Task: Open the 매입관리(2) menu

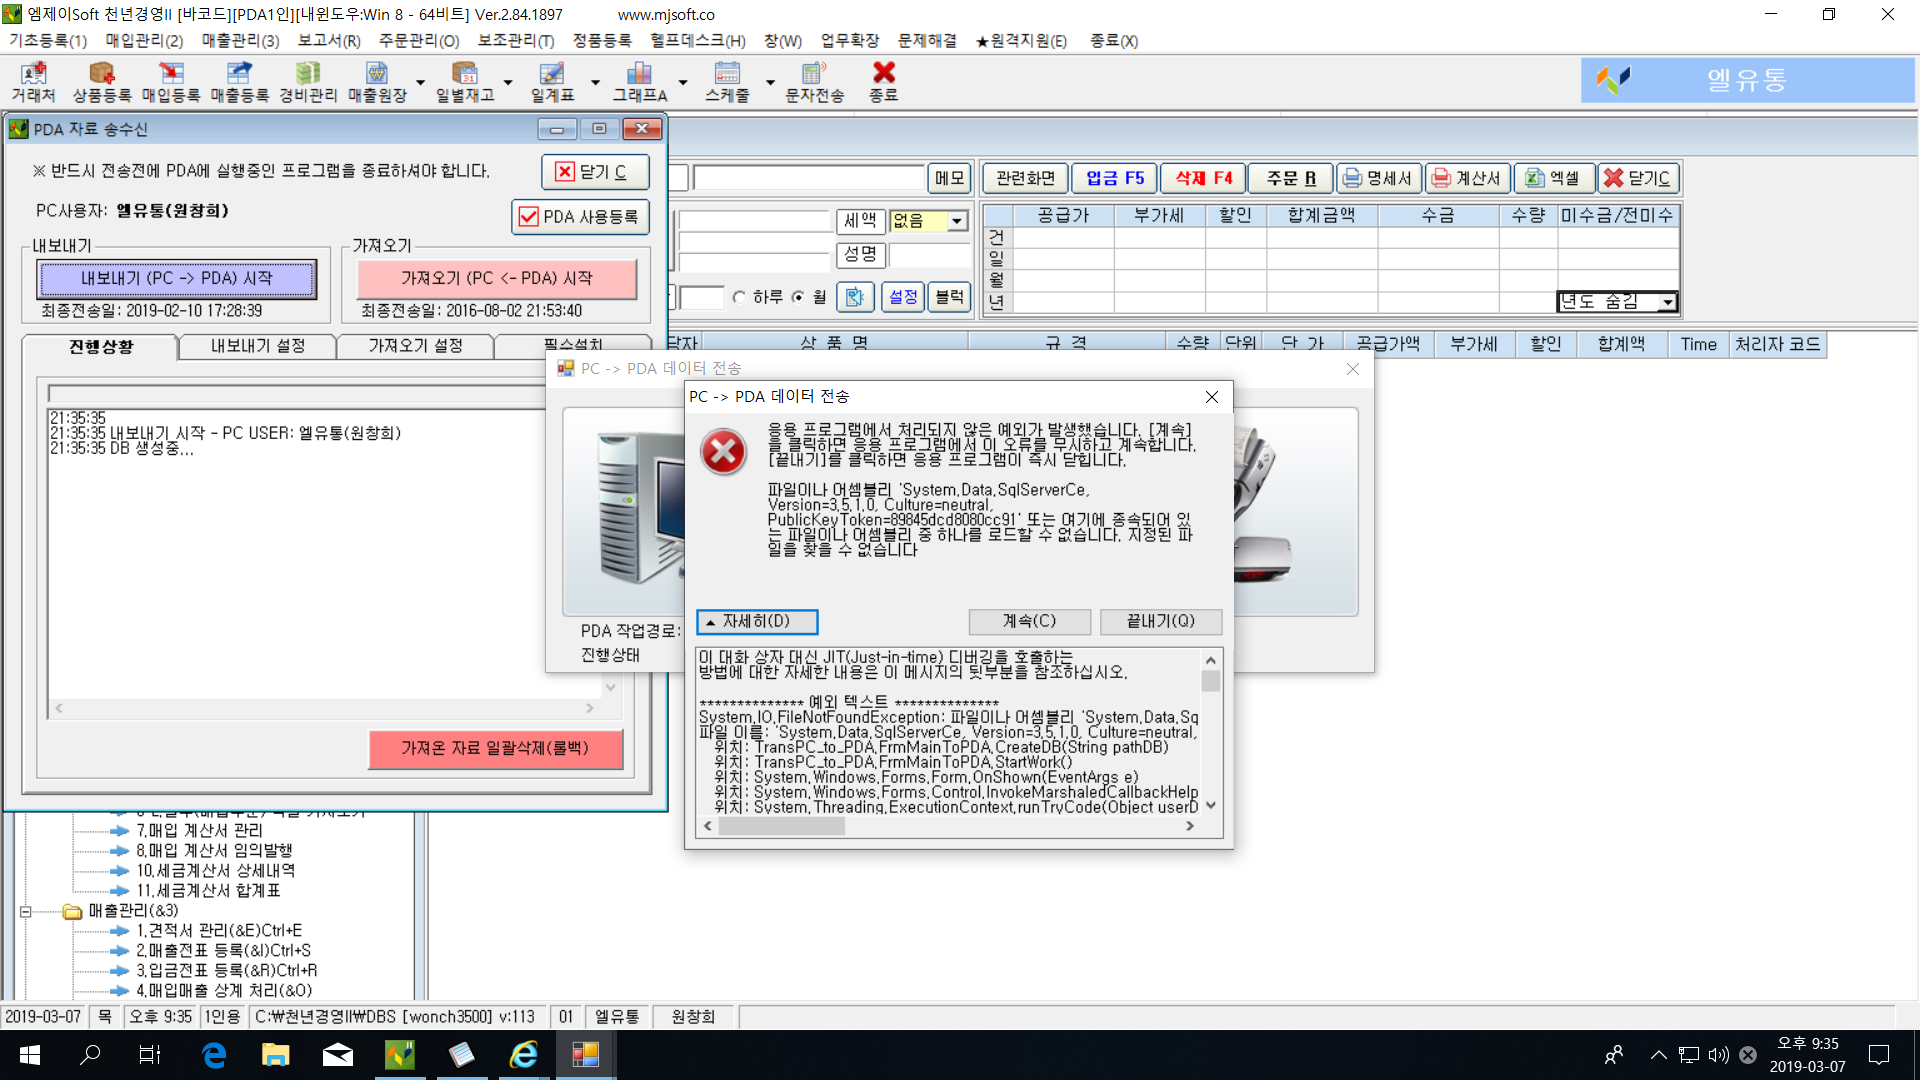Action: click(144, 41)
